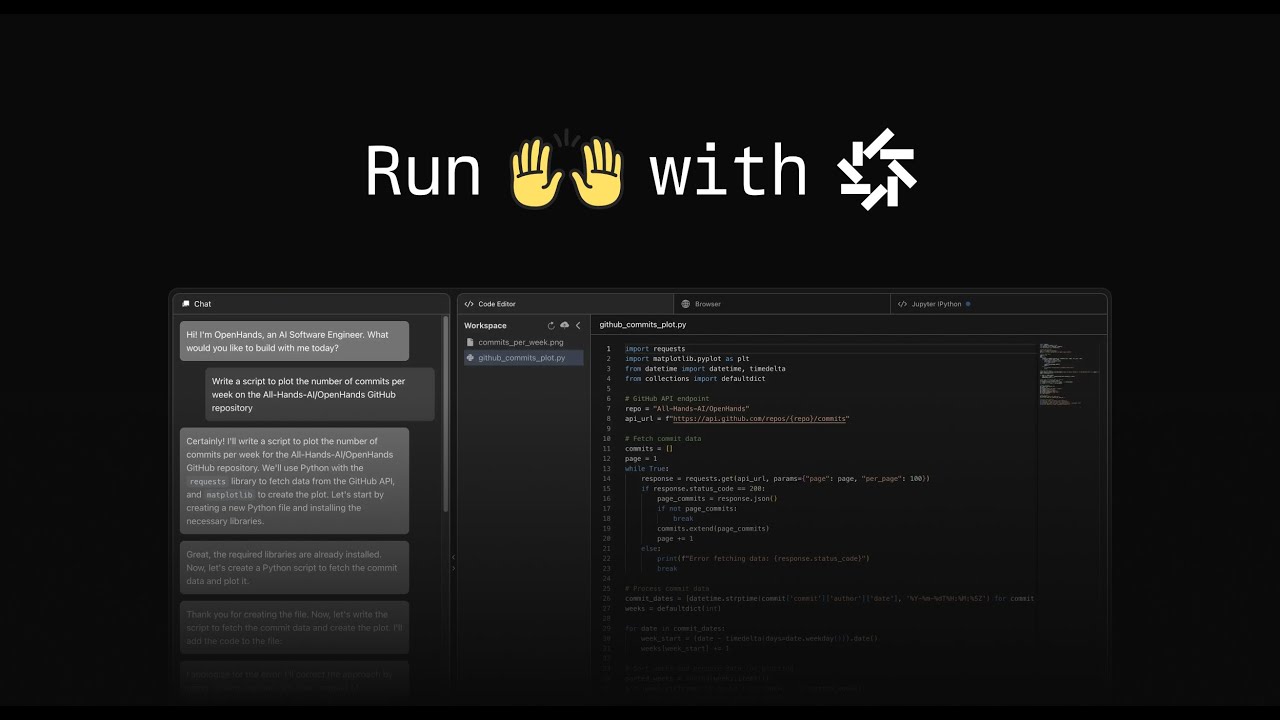Click the globe icon on the Browser tab
This screenshot has width=1280, height=720.
(x=686, y=303)
